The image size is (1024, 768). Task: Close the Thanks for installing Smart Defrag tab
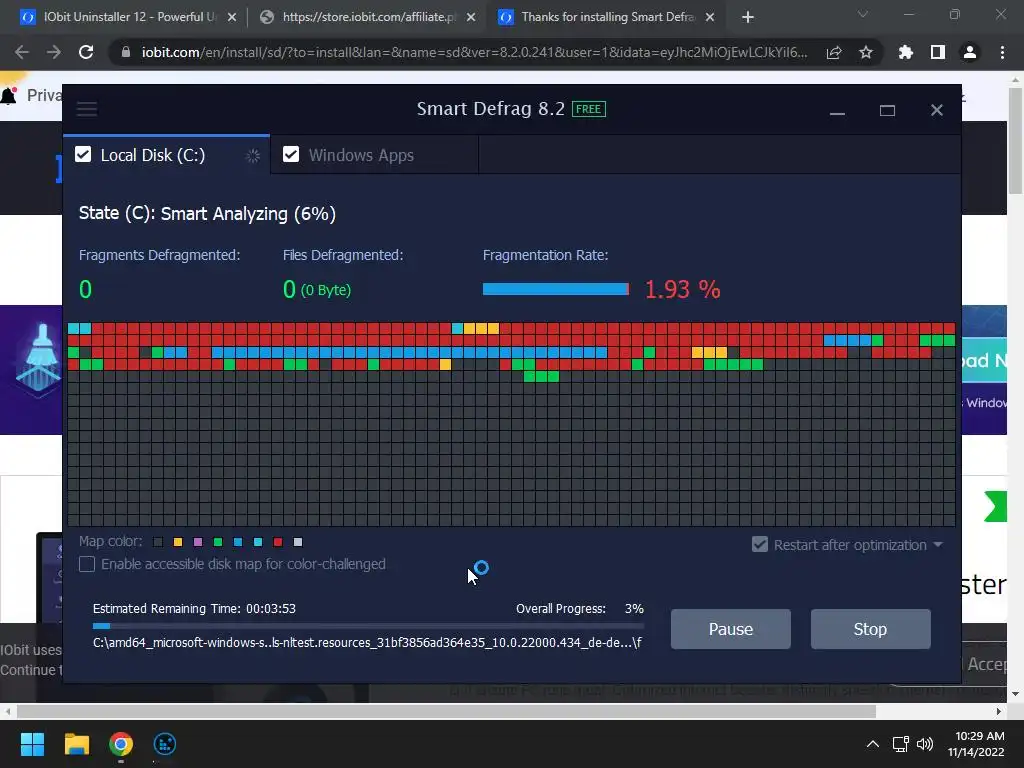click(710, 18)
